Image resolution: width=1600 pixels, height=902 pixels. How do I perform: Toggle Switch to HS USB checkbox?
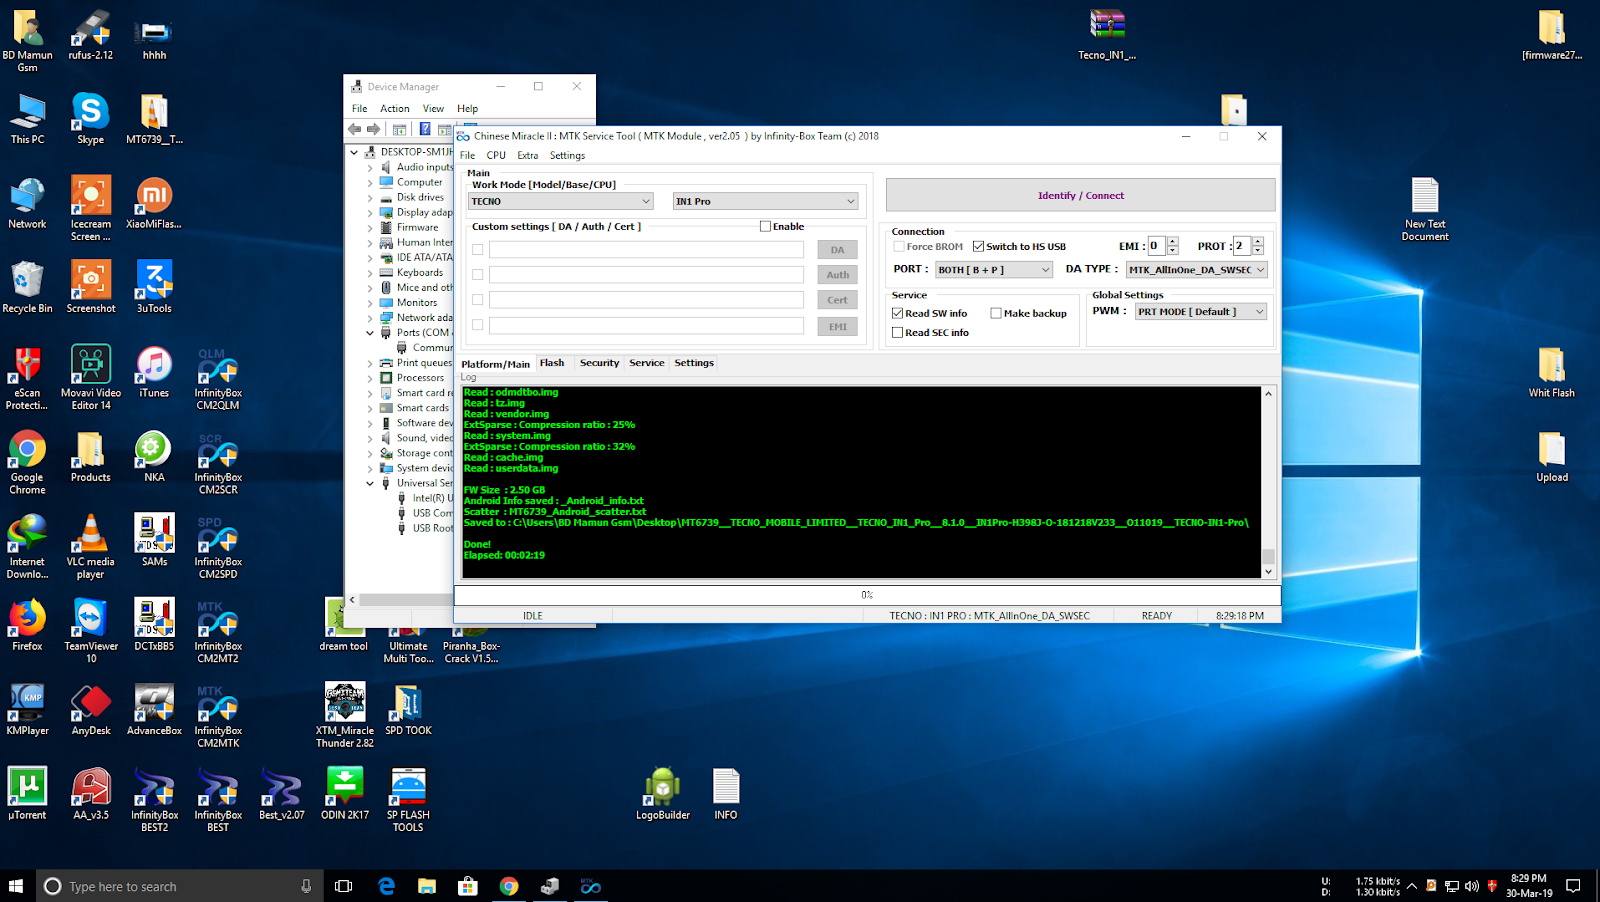click(x=978, y=246)
